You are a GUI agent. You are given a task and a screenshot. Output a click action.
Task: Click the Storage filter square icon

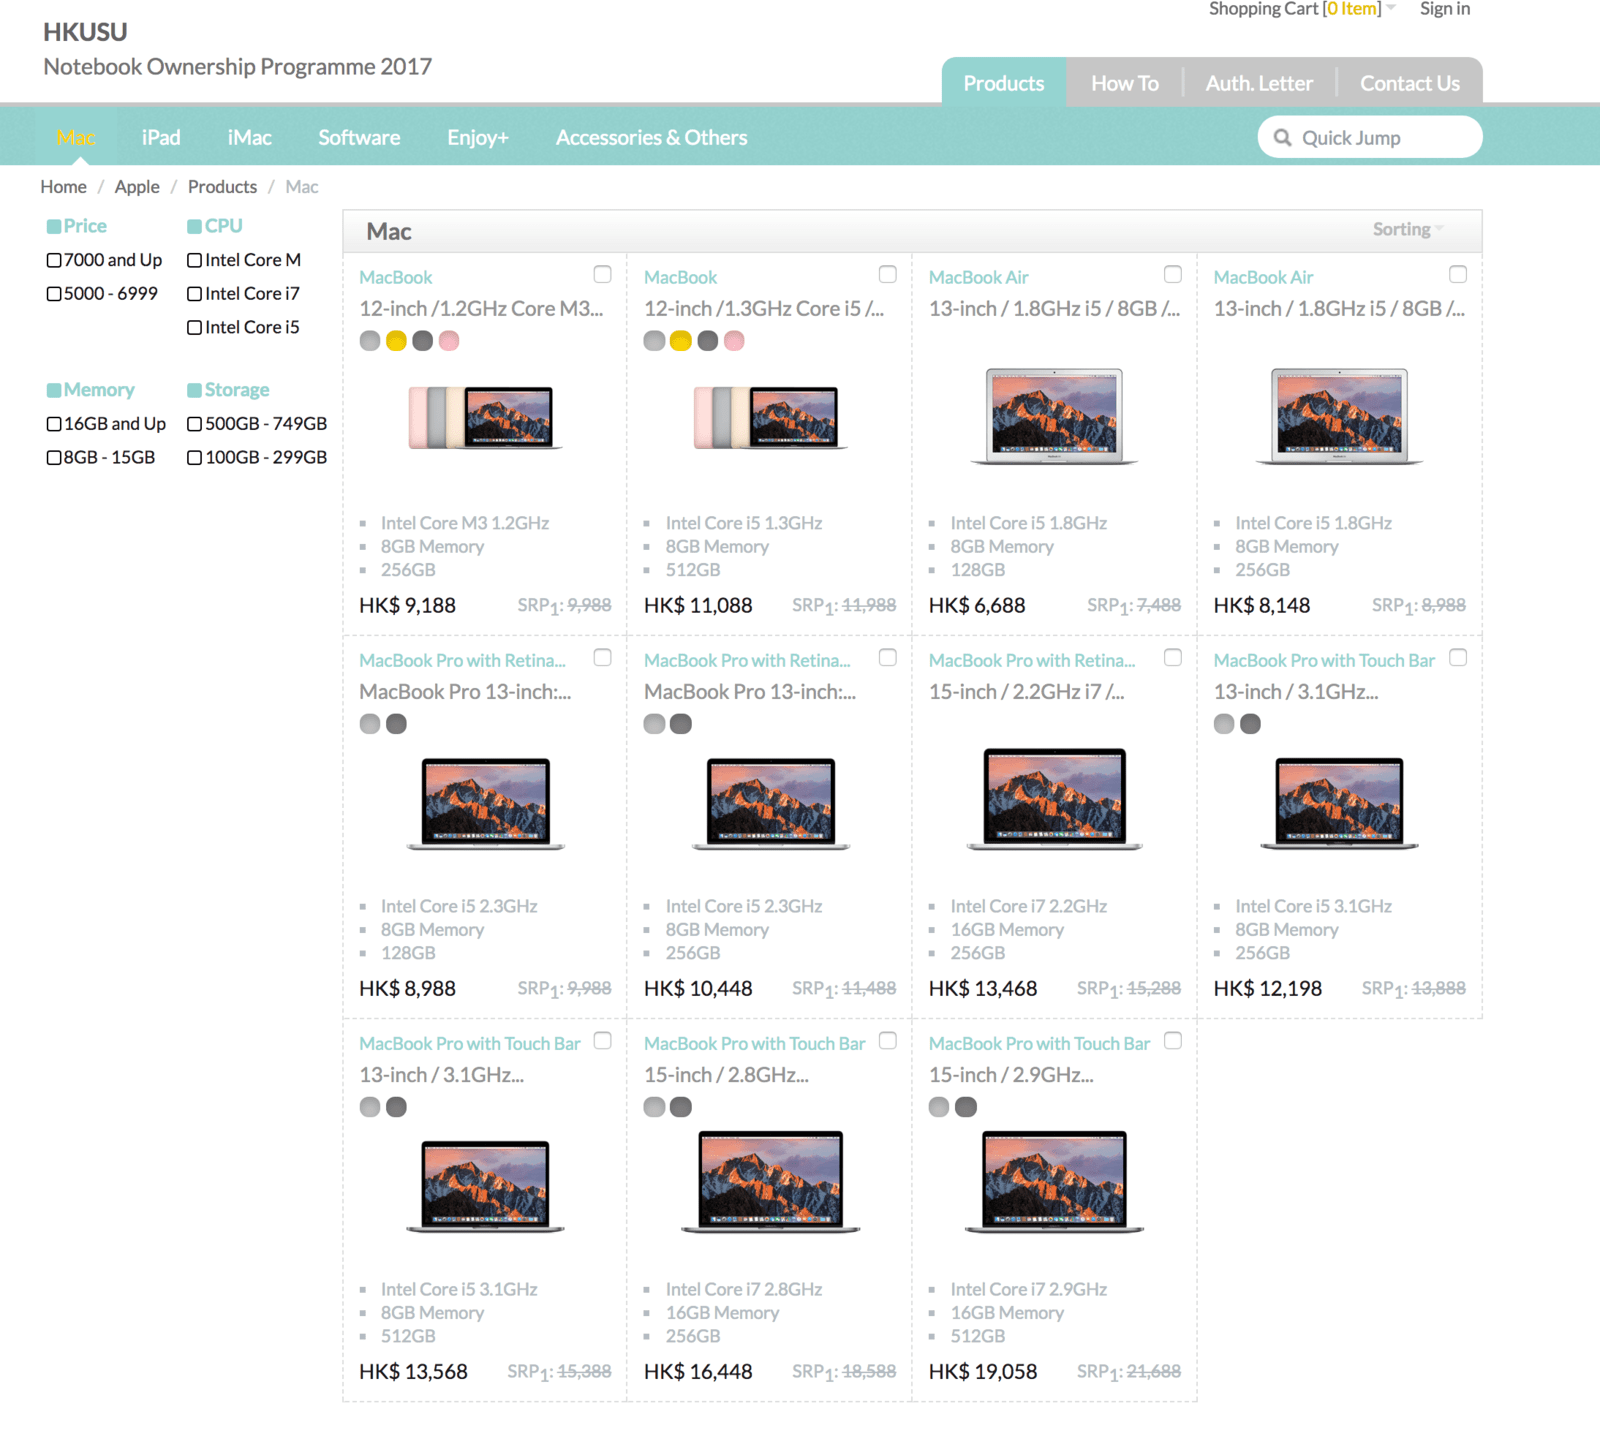pyautogui.click(x=194, y=390)
